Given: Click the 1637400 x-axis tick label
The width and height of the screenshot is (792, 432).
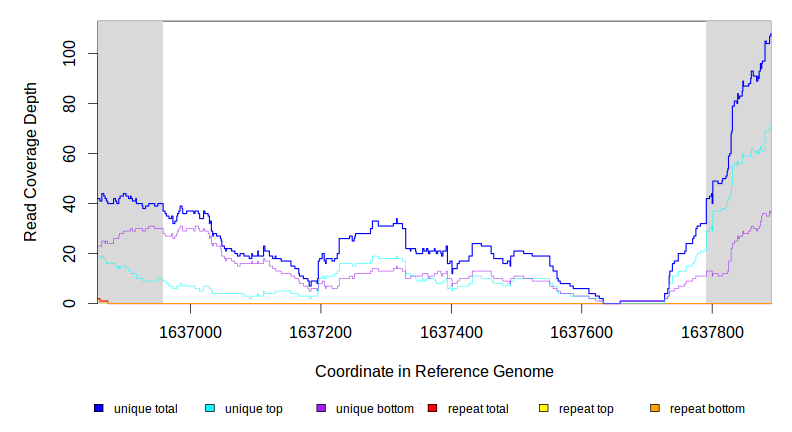Looking at the screenshot, I should (x=451, y=329).
